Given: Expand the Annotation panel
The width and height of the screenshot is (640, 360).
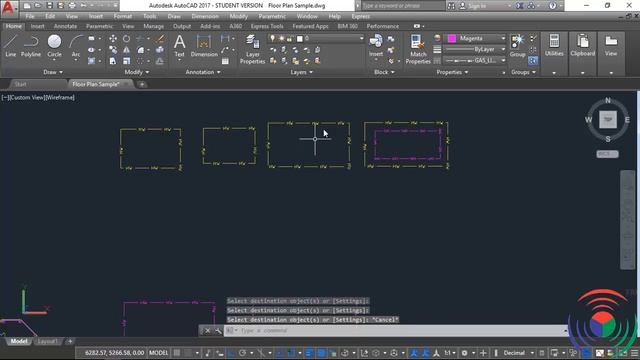Looking at the screenshot, I should [x=203, y=72].
